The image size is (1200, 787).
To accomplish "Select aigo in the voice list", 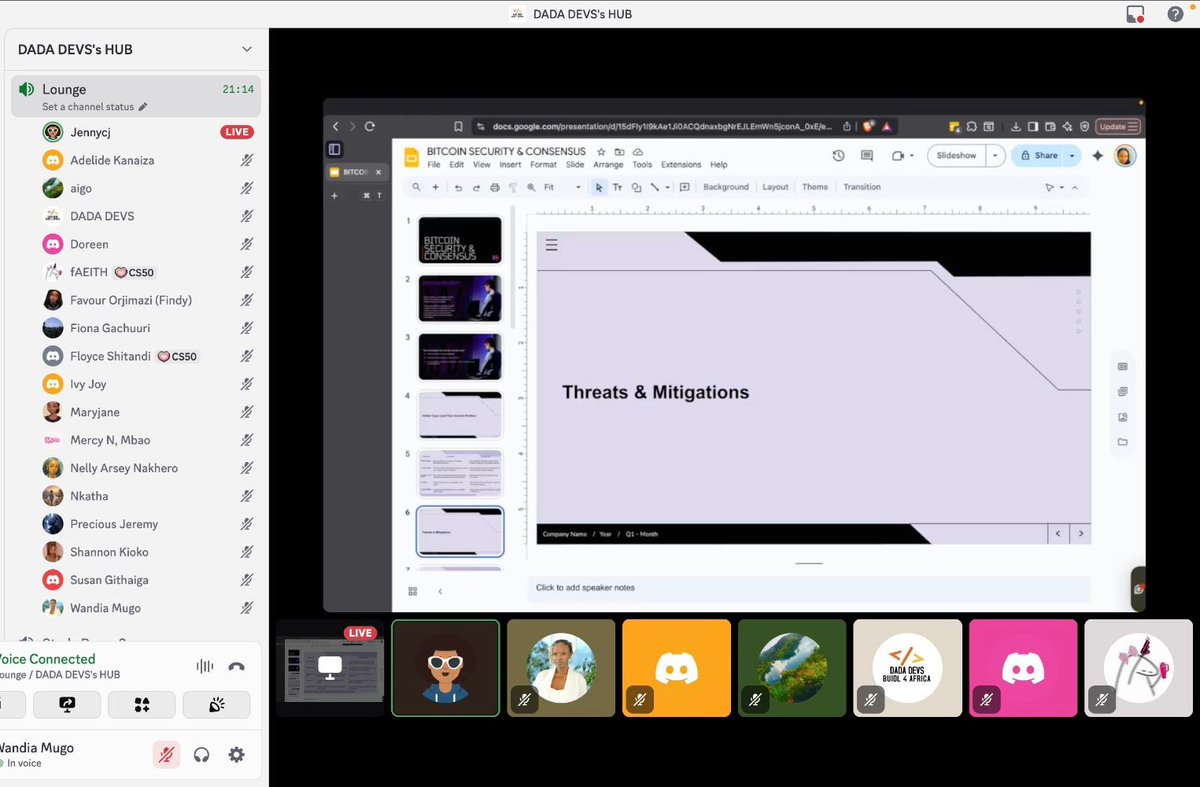I will click(136, 188).
